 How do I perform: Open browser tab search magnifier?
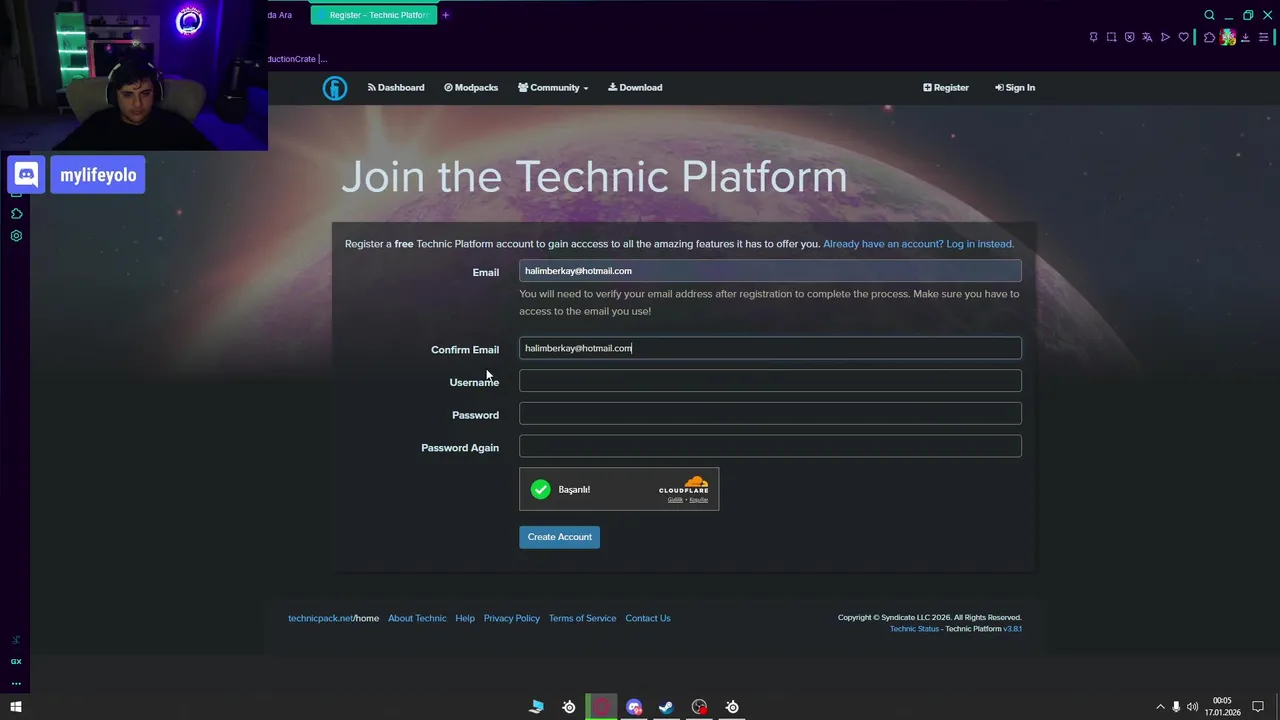[1209, 15]
